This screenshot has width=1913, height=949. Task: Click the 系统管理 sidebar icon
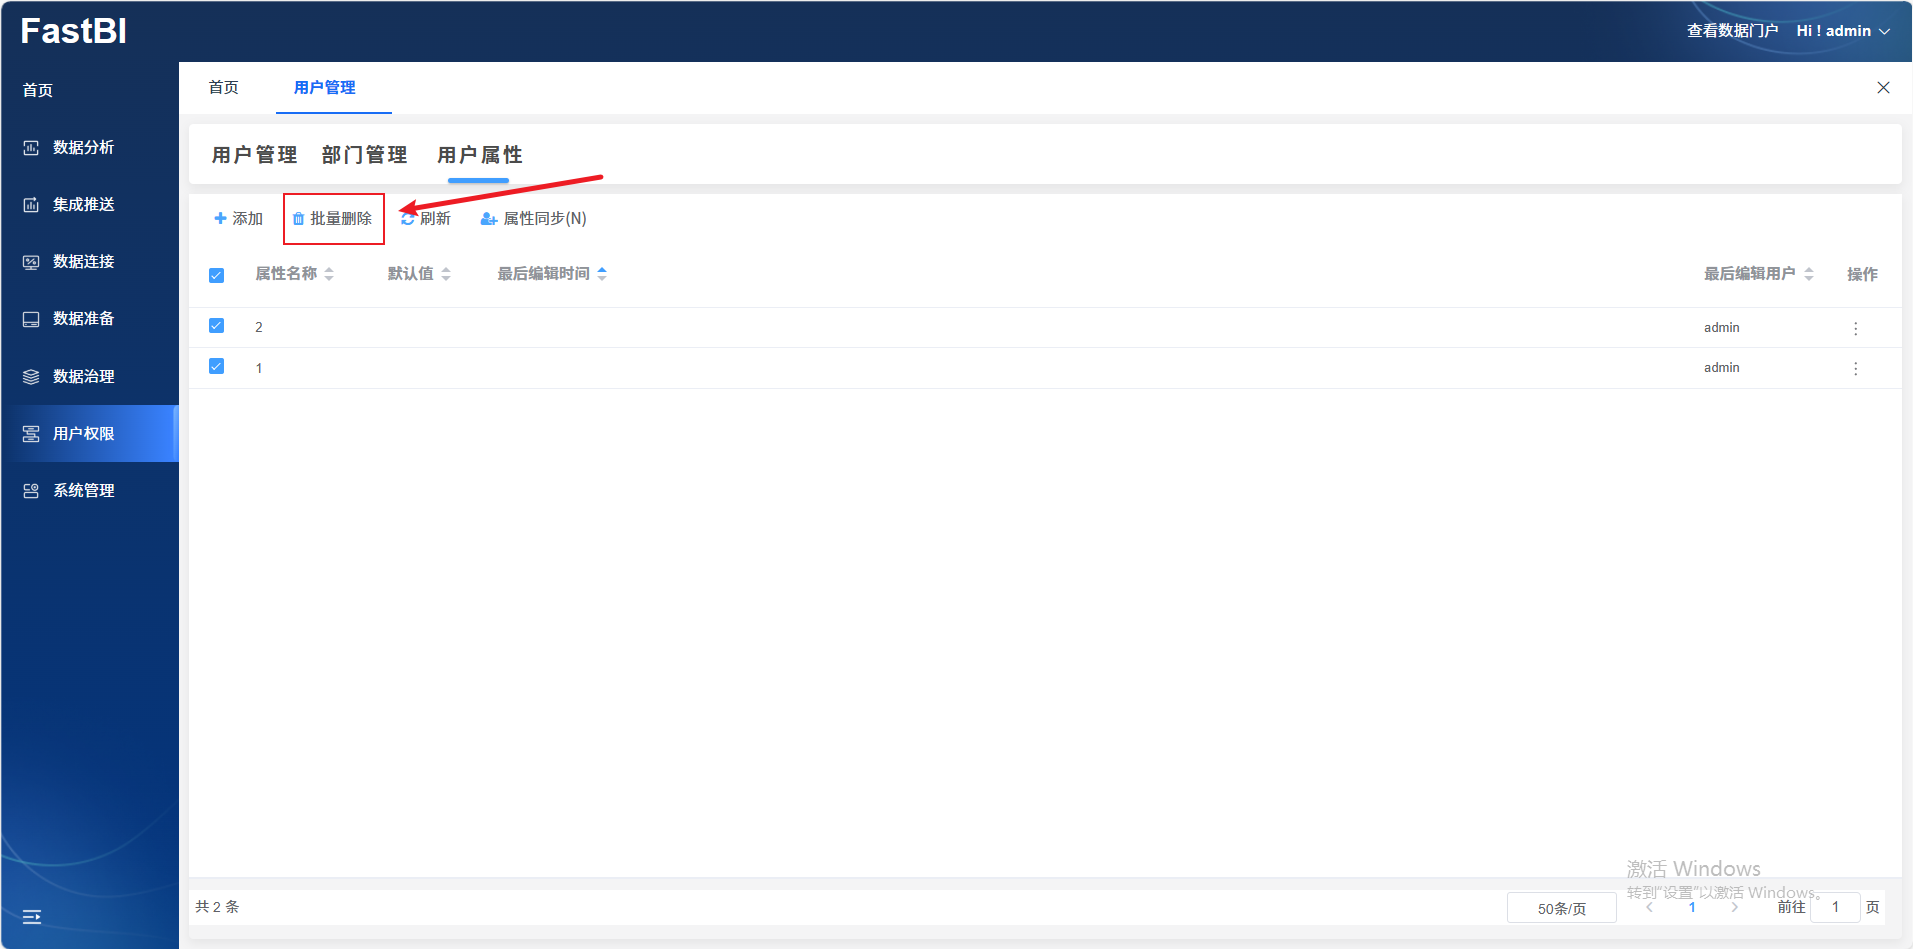pyautogui.click(x=31, y=491)
